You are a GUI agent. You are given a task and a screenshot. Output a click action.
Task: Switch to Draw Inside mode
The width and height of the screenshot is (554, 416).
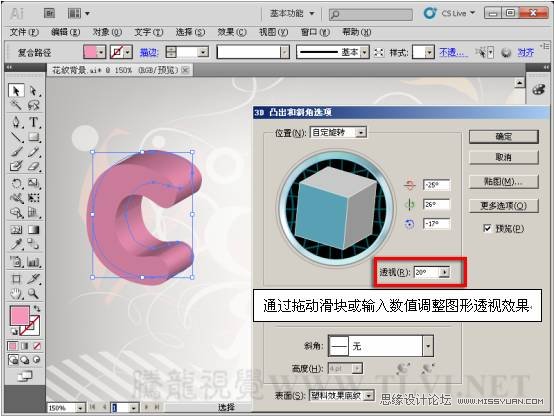[x=37, y=360]
